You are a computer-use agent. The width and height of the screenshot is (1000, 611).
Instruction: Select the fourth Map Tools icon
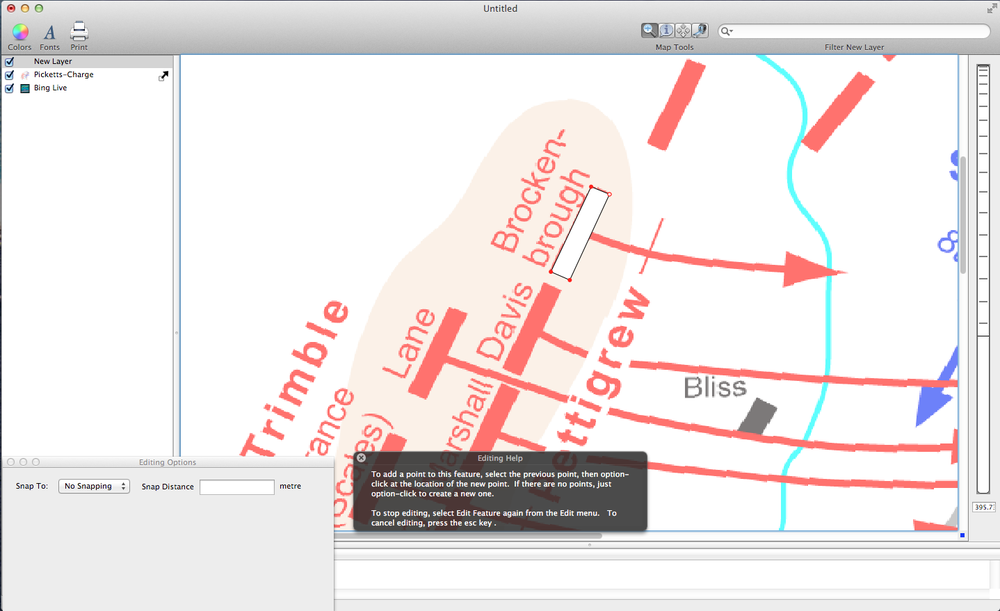pyautogui.click(x=700, y=31)
